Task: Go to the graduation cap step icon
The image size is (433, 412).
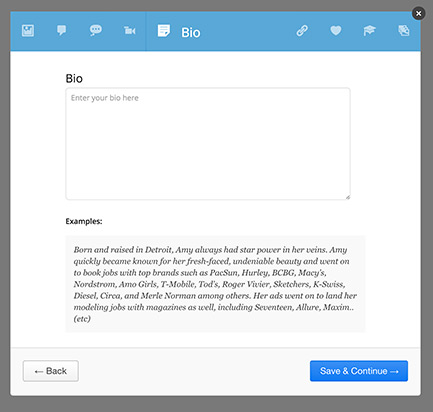Action: click(369, 31)
